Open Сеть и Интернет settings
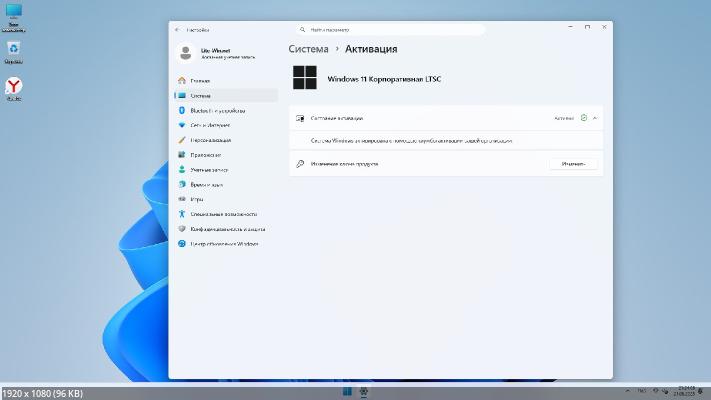The height and width of the screenshot is (400, 711). point(210,125)
